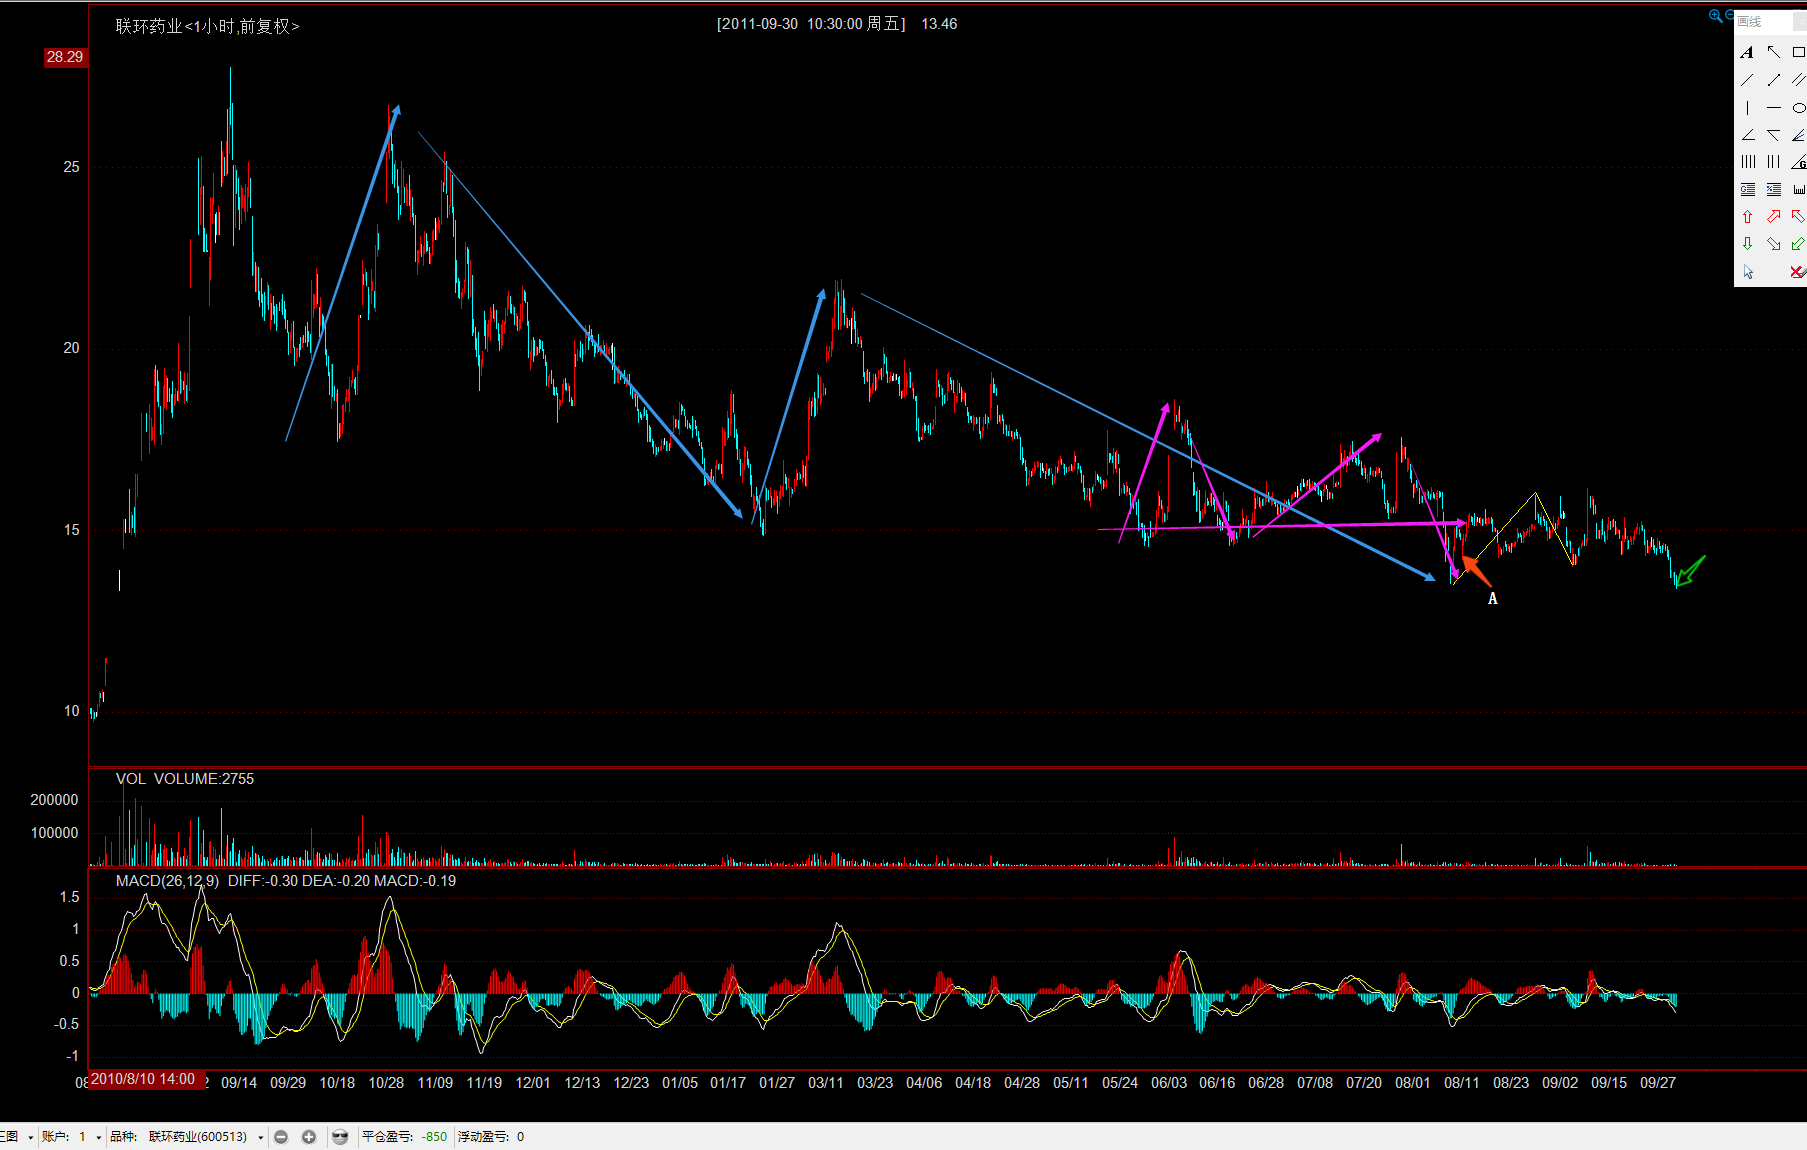Activate the ruler measurement tool

1798,189
